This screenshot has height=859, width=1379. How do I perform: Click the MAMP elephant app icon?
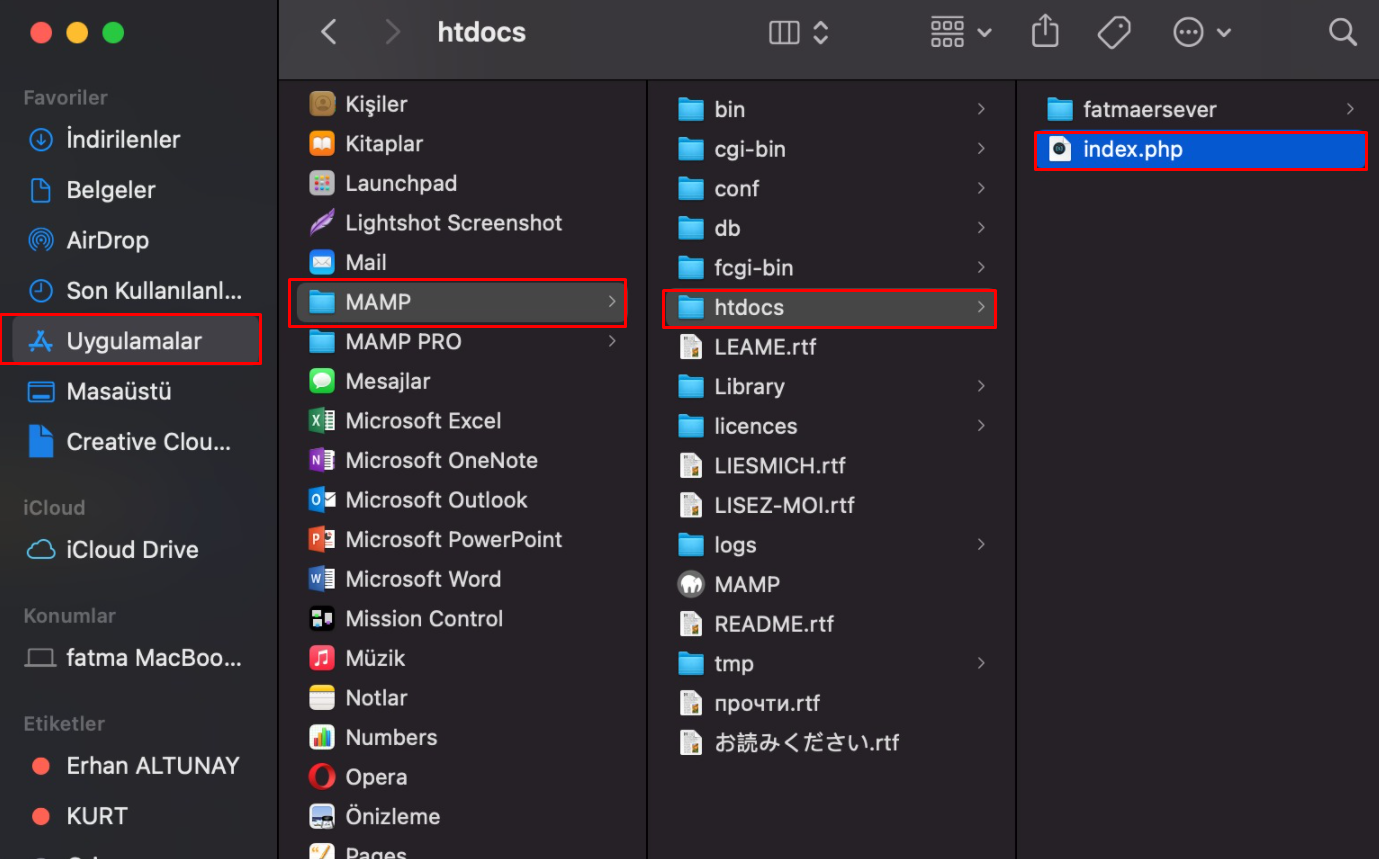click(691, 584)
